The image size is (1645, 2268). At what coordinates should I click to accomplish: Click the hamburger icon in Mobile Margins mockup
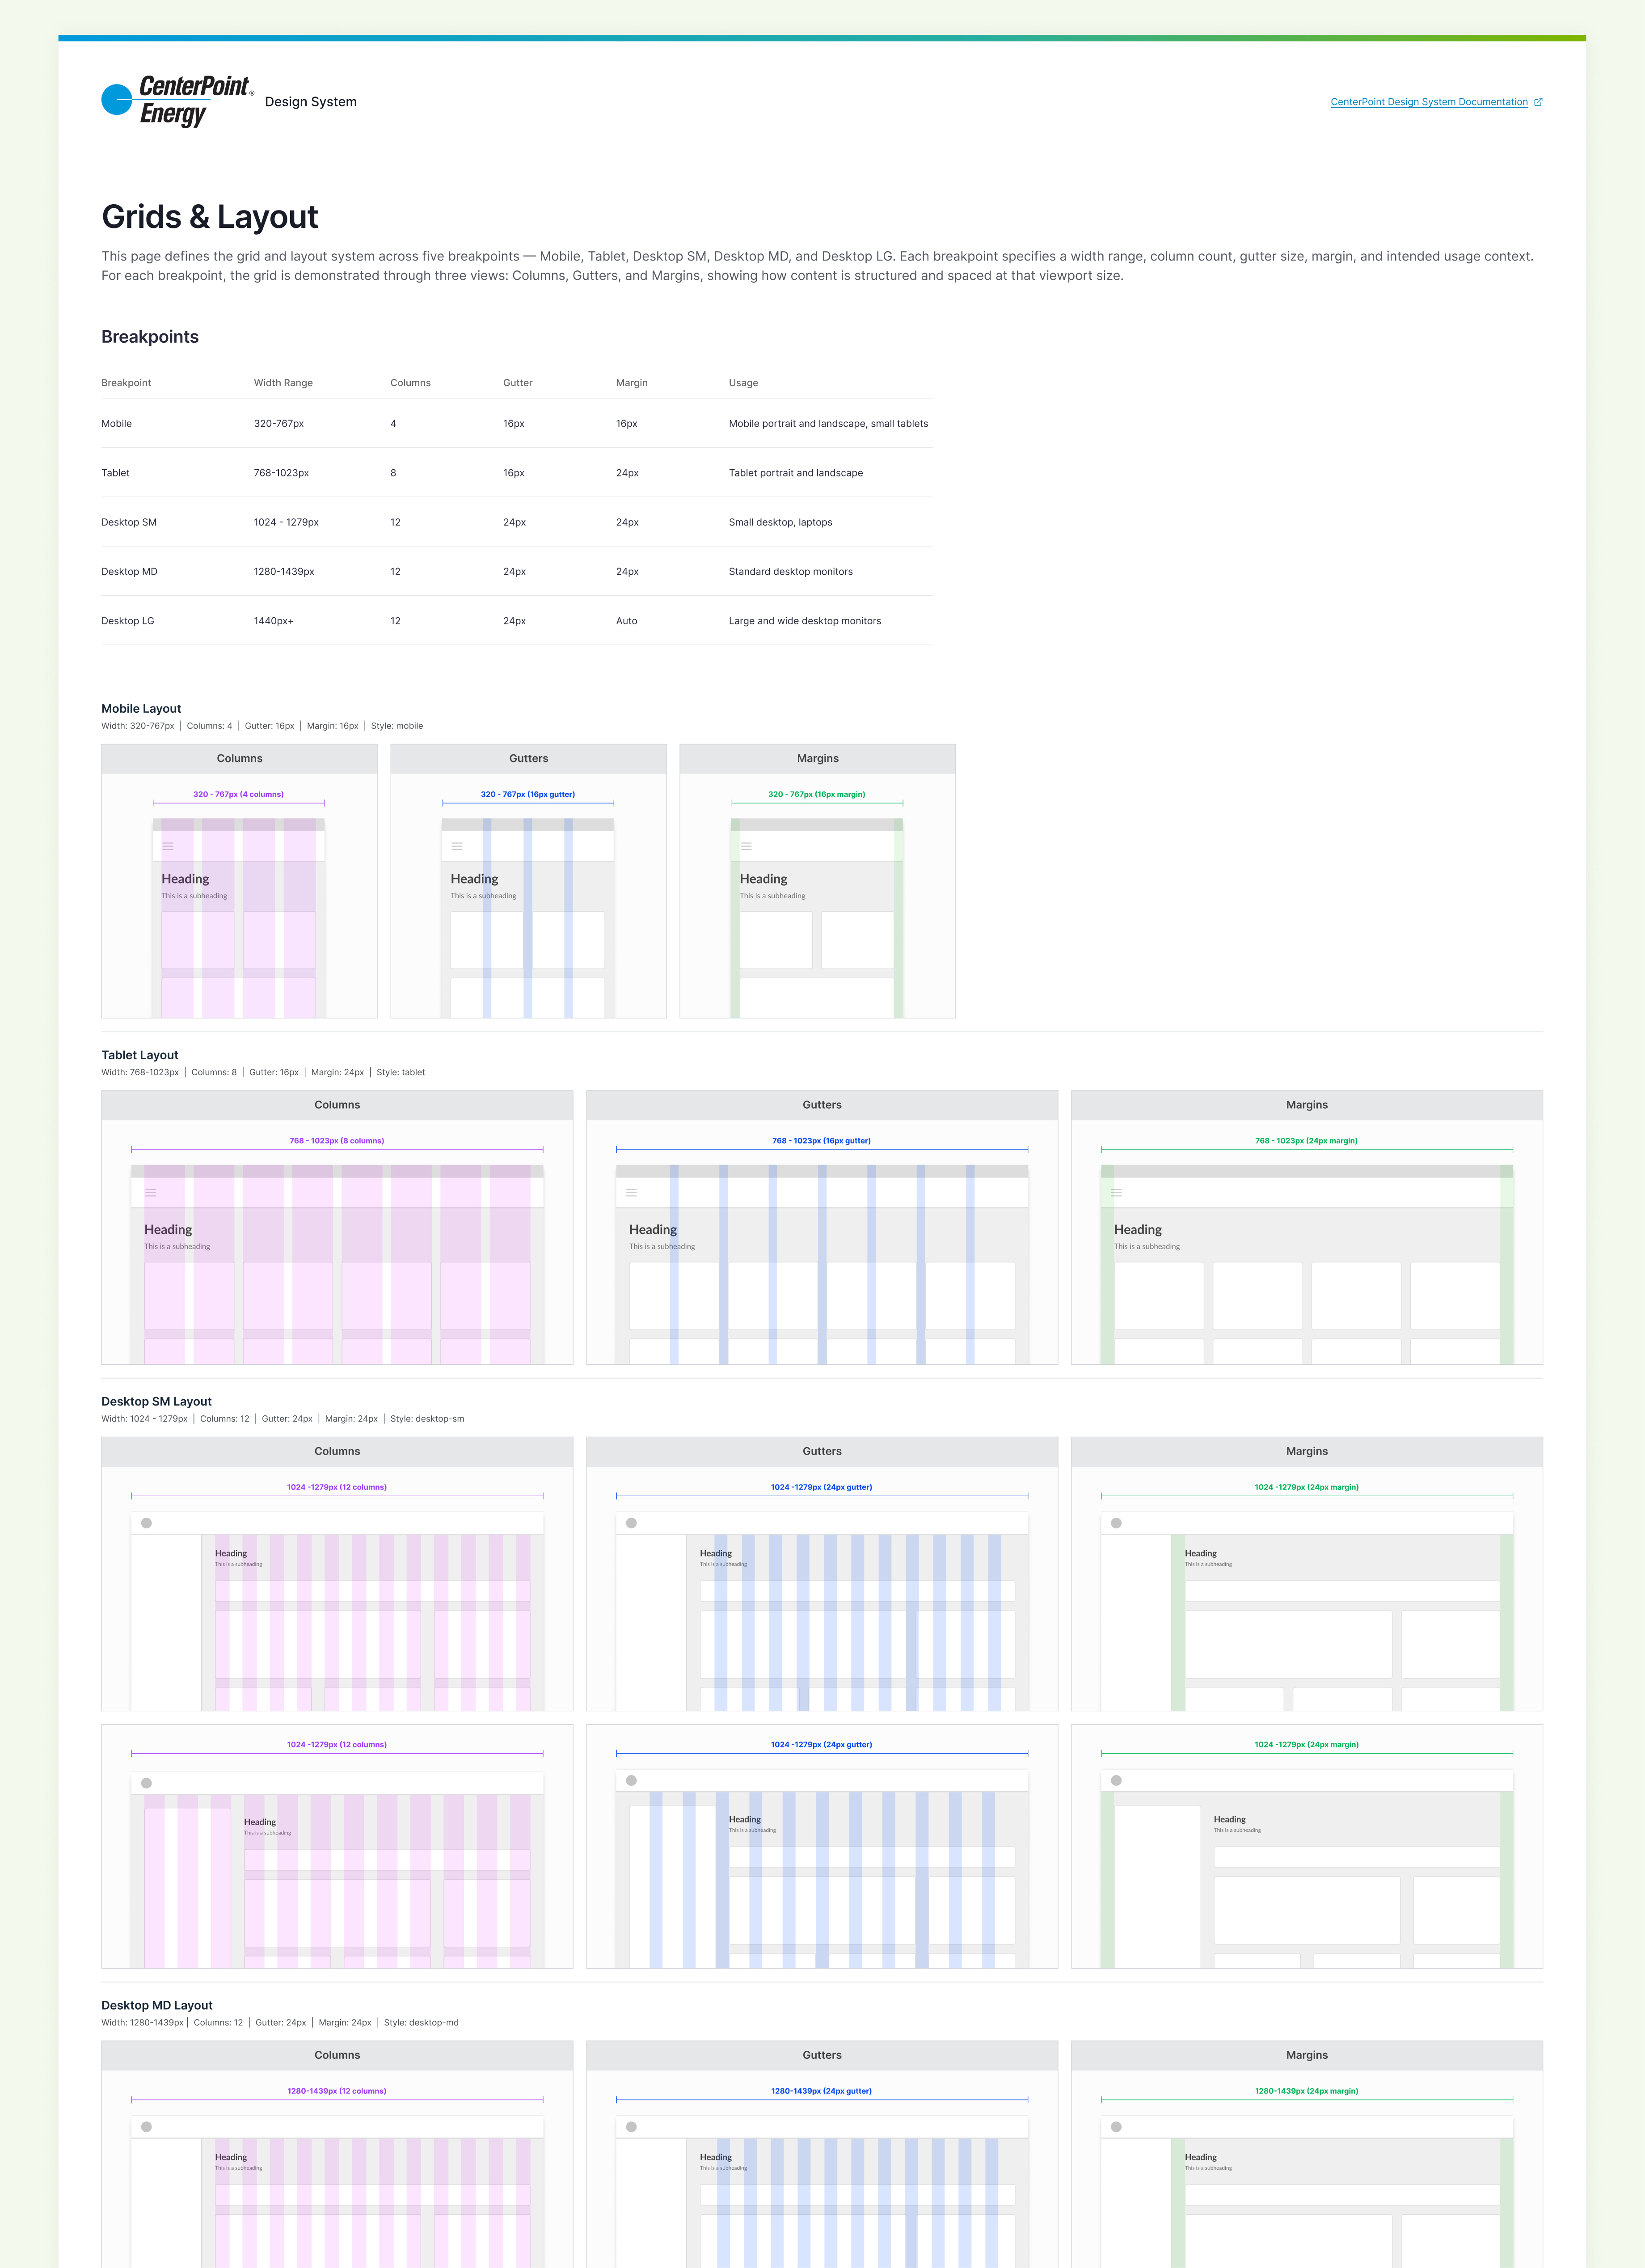click(x=746, y=846)
